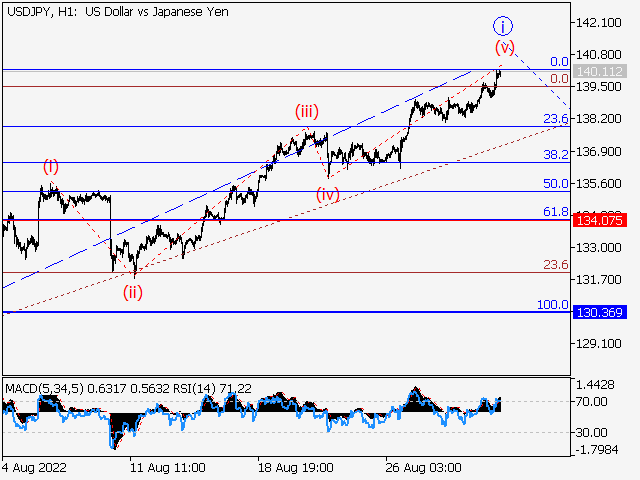Click the 139.500 price axis value
The image size is (640, 480).
coord(598,87)
